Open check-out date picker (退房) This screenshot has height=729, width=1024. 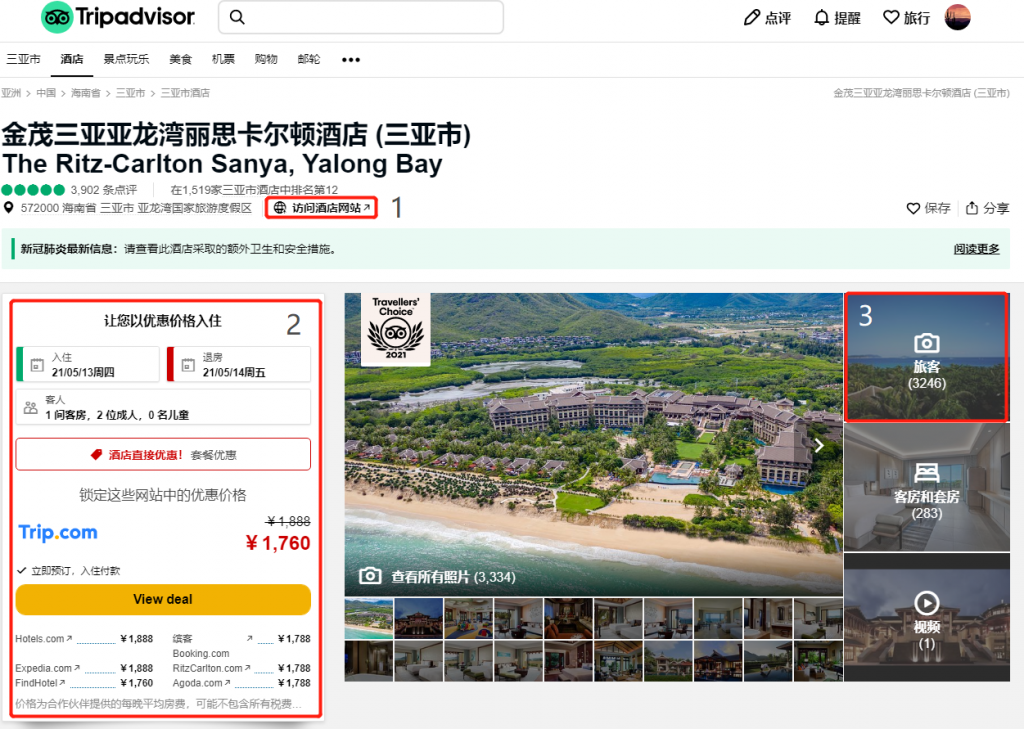tap(238, 364)
